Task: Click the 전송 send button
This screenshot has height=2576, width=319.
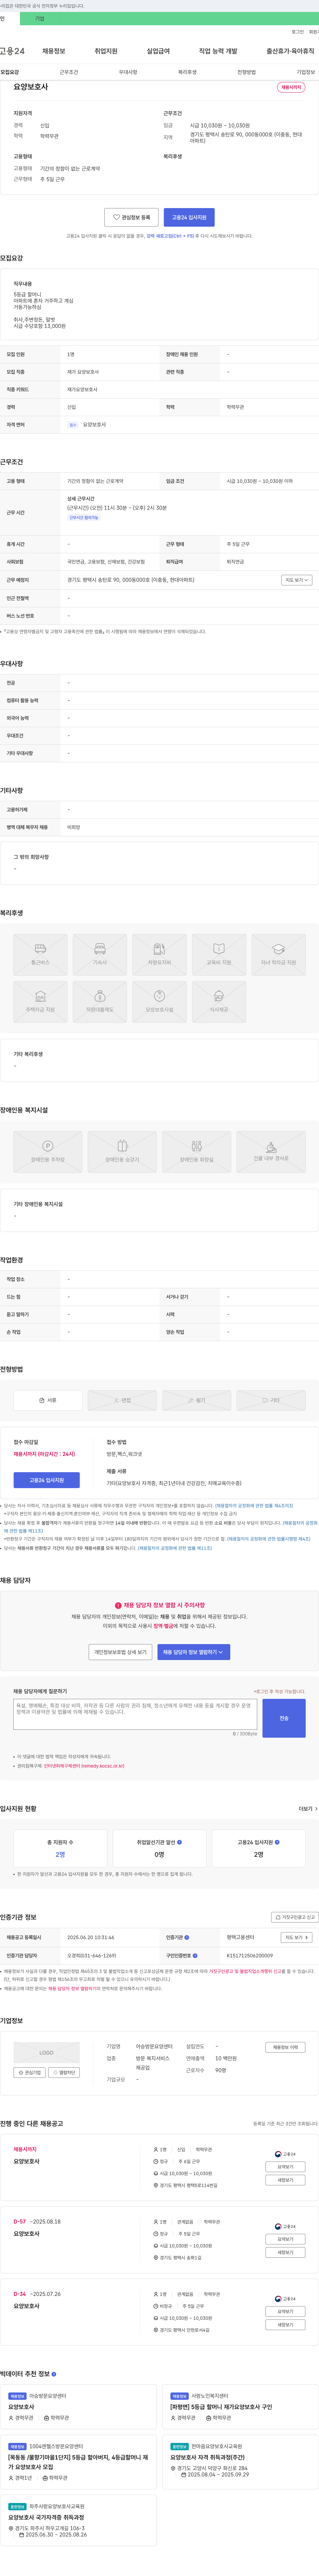Action: [x=284, y=1718]
